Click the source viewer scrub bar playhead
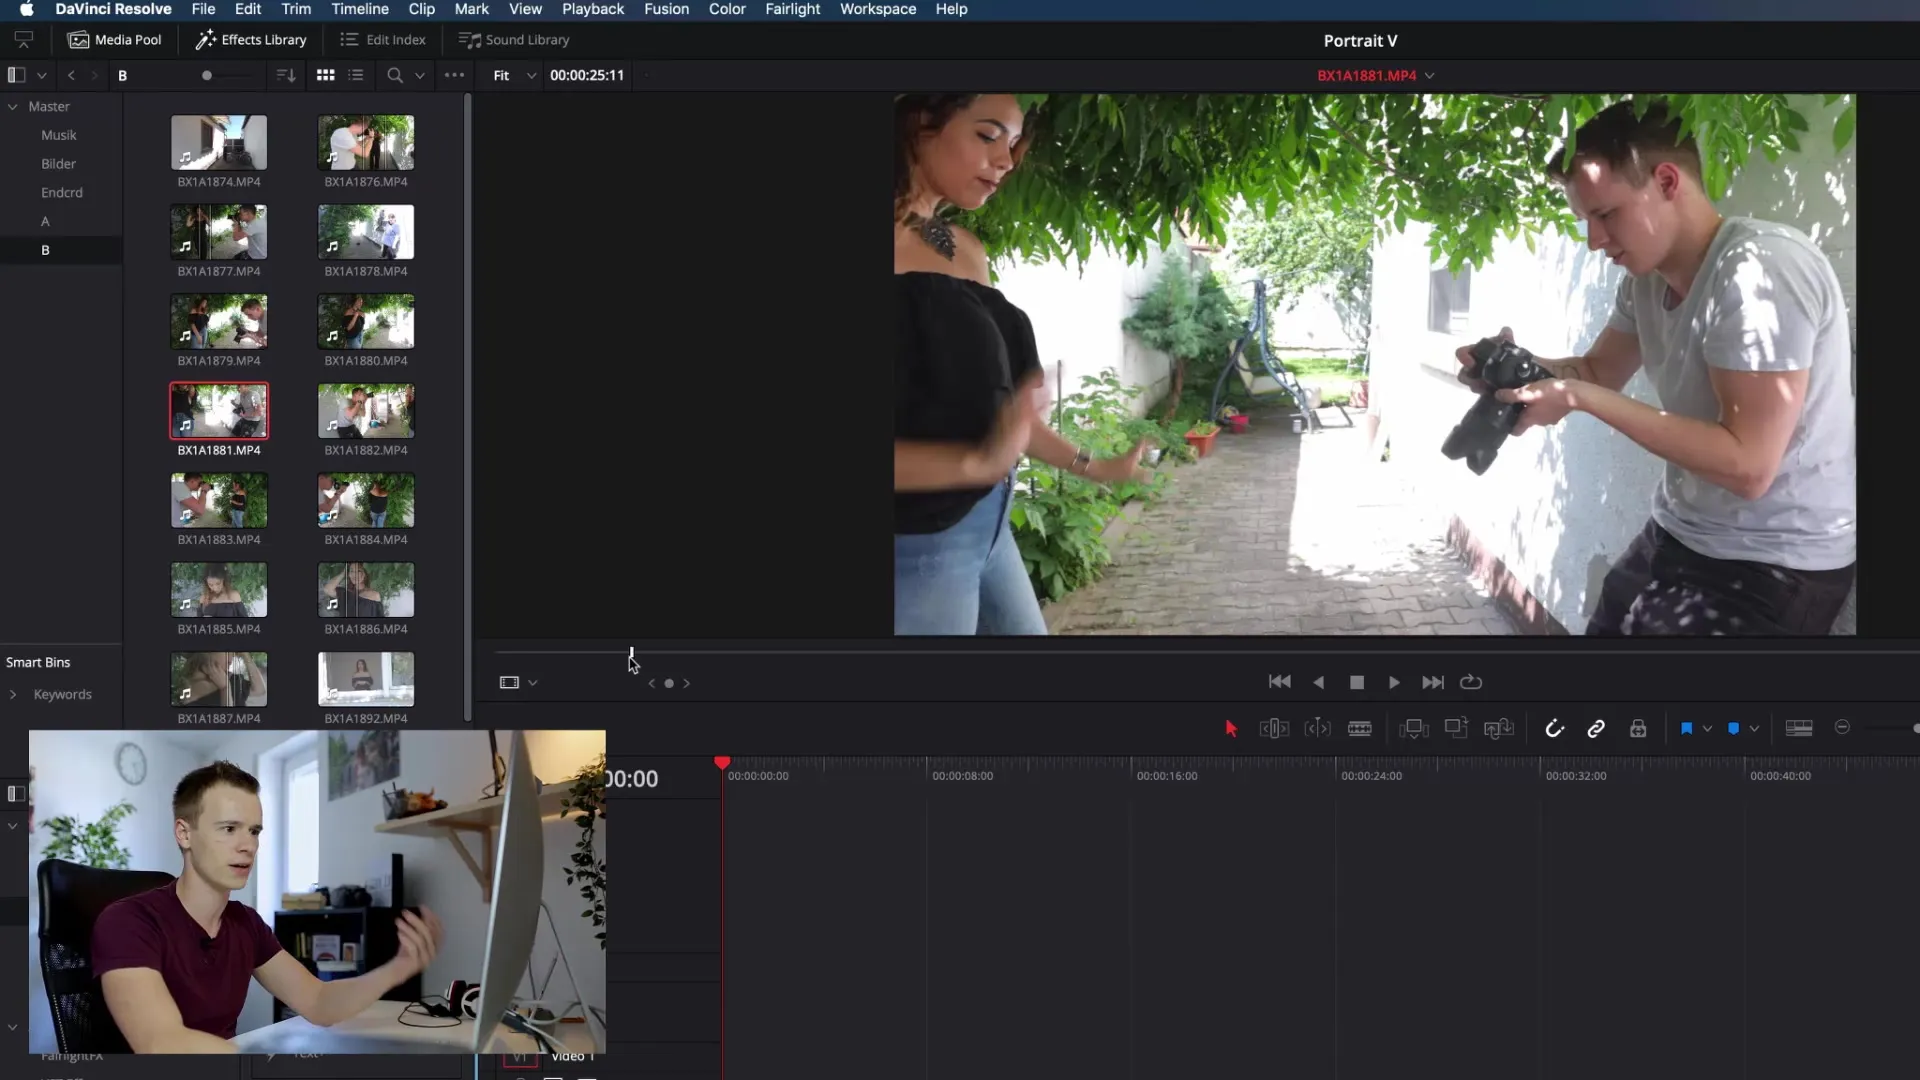Screen dimensions: 1920x1080 point(631,652)
